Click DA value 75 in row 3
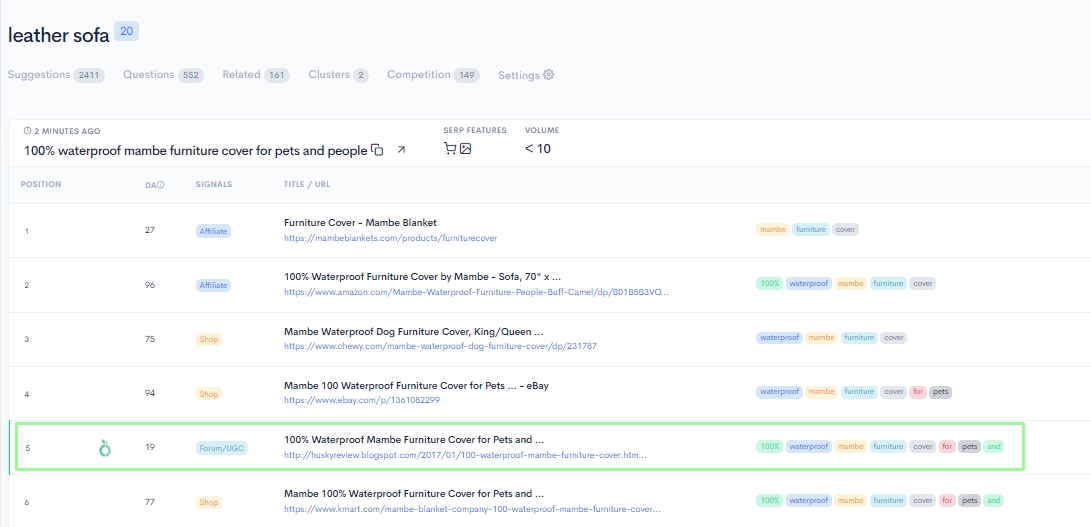The image size is (1091, 527). (150, 340)
